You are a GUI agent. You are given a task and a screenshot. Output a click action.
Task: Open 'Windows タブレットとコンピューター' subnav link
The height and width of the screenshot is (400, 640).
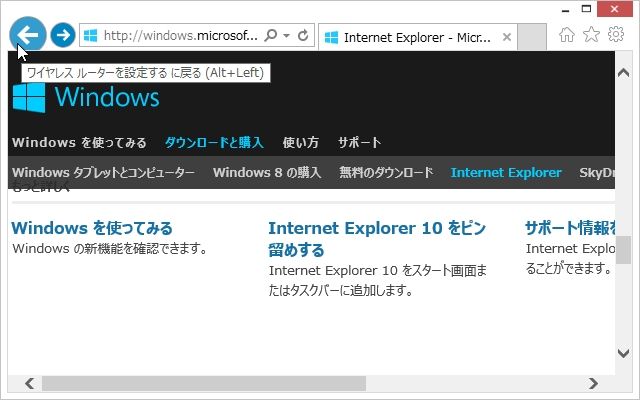tap(103, 172)
